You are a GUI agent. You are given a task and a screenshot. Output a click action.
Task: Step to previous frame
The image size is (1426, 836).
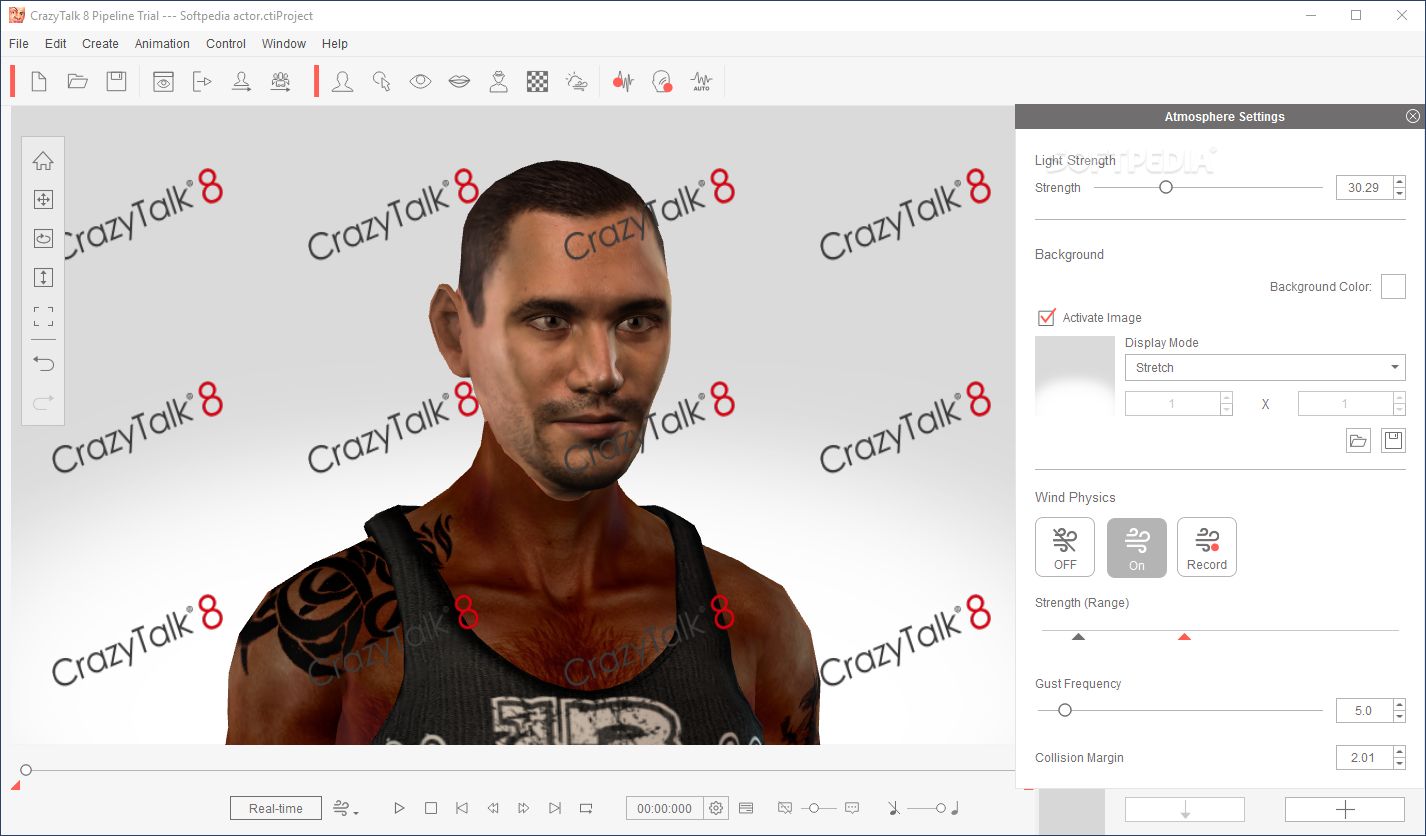point(493,808)
